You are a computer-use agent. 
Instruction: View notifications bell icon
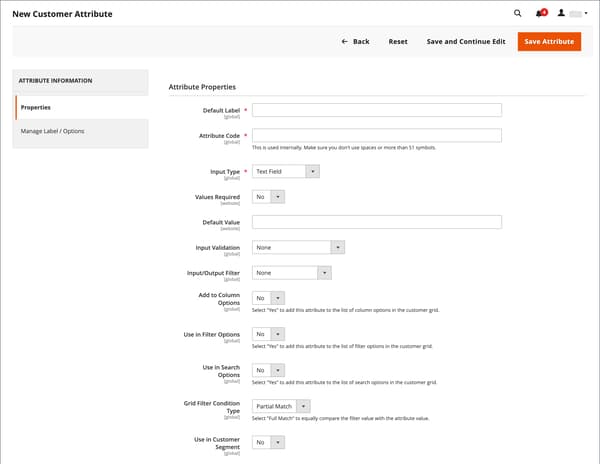click(541, 13)
